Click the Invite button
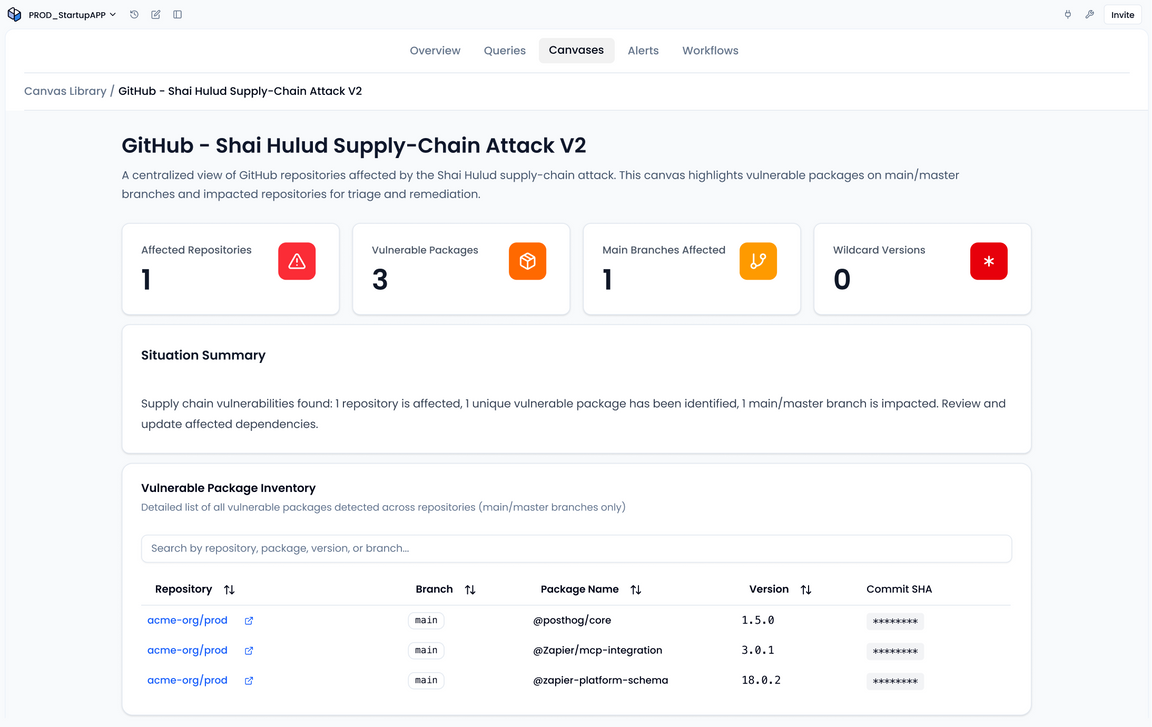 [x=1122, y=14]
